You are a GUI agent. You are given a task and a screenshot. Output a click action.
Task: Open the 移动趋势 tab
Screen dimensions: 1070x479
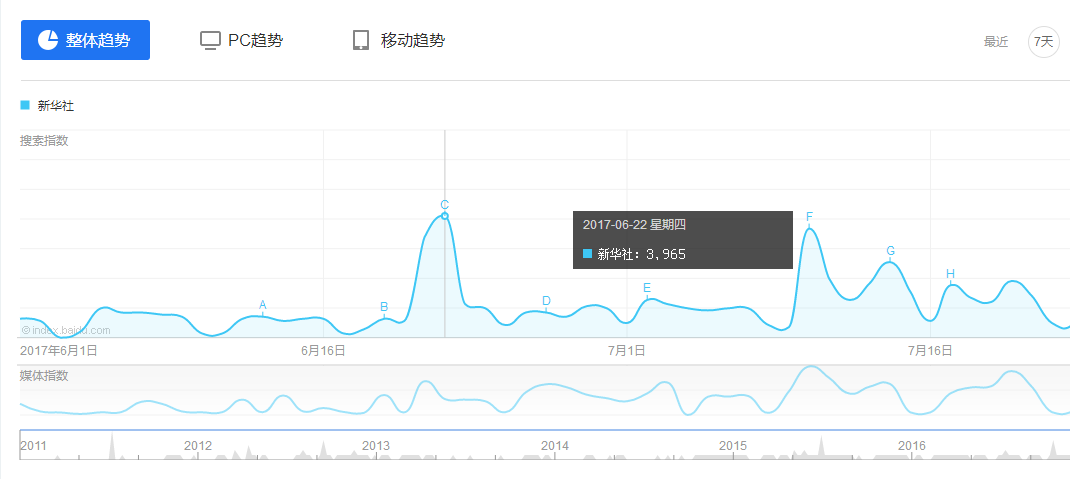(x=399, y=40)
